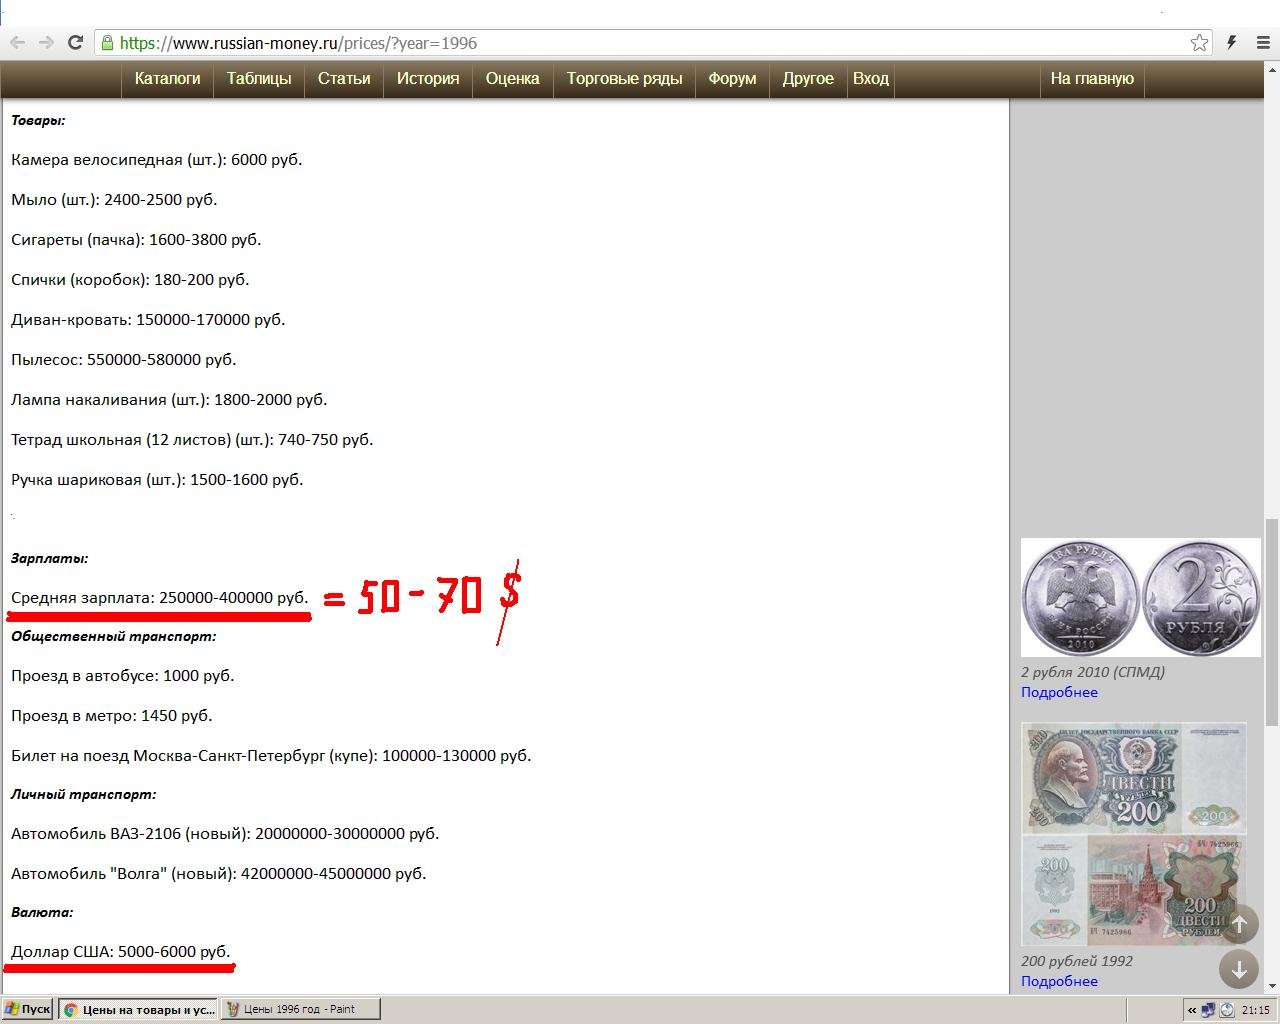Open the Таблицы menu
Image resolution: width=1280 pixels, height=1024 pixels.
(259, 78)
